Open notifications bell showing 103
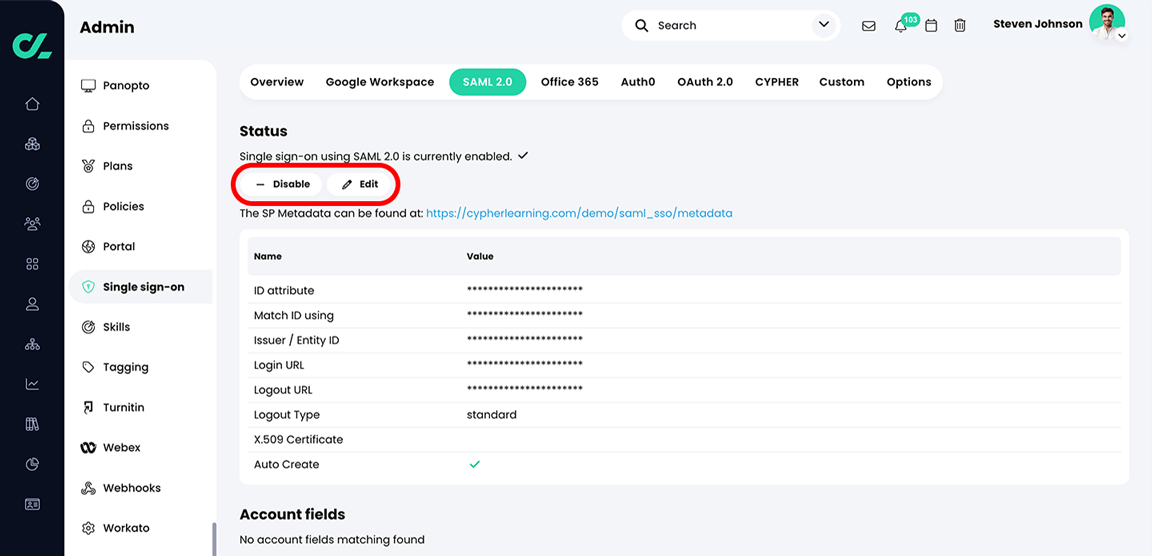Viewport: 1152px width, 556px height. (x=901, y=26)
